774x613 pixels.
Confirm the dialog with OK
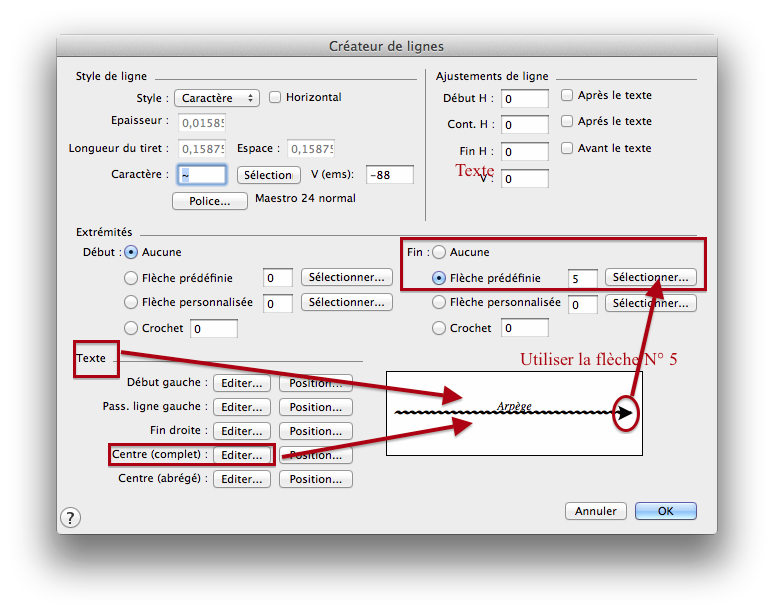665,511
